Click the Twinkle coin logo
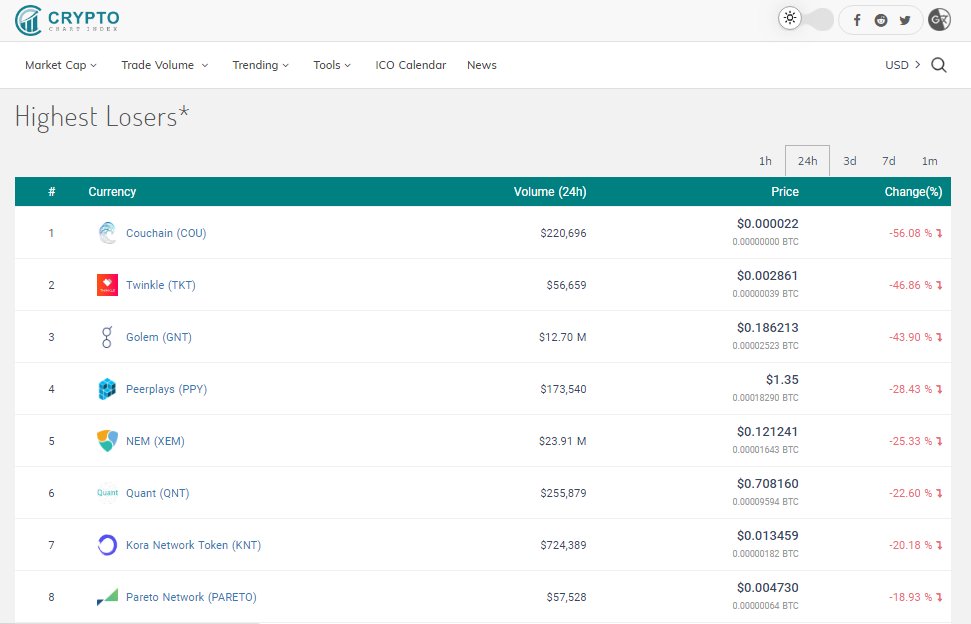971x624 pixels. click(x=107, y=285)
